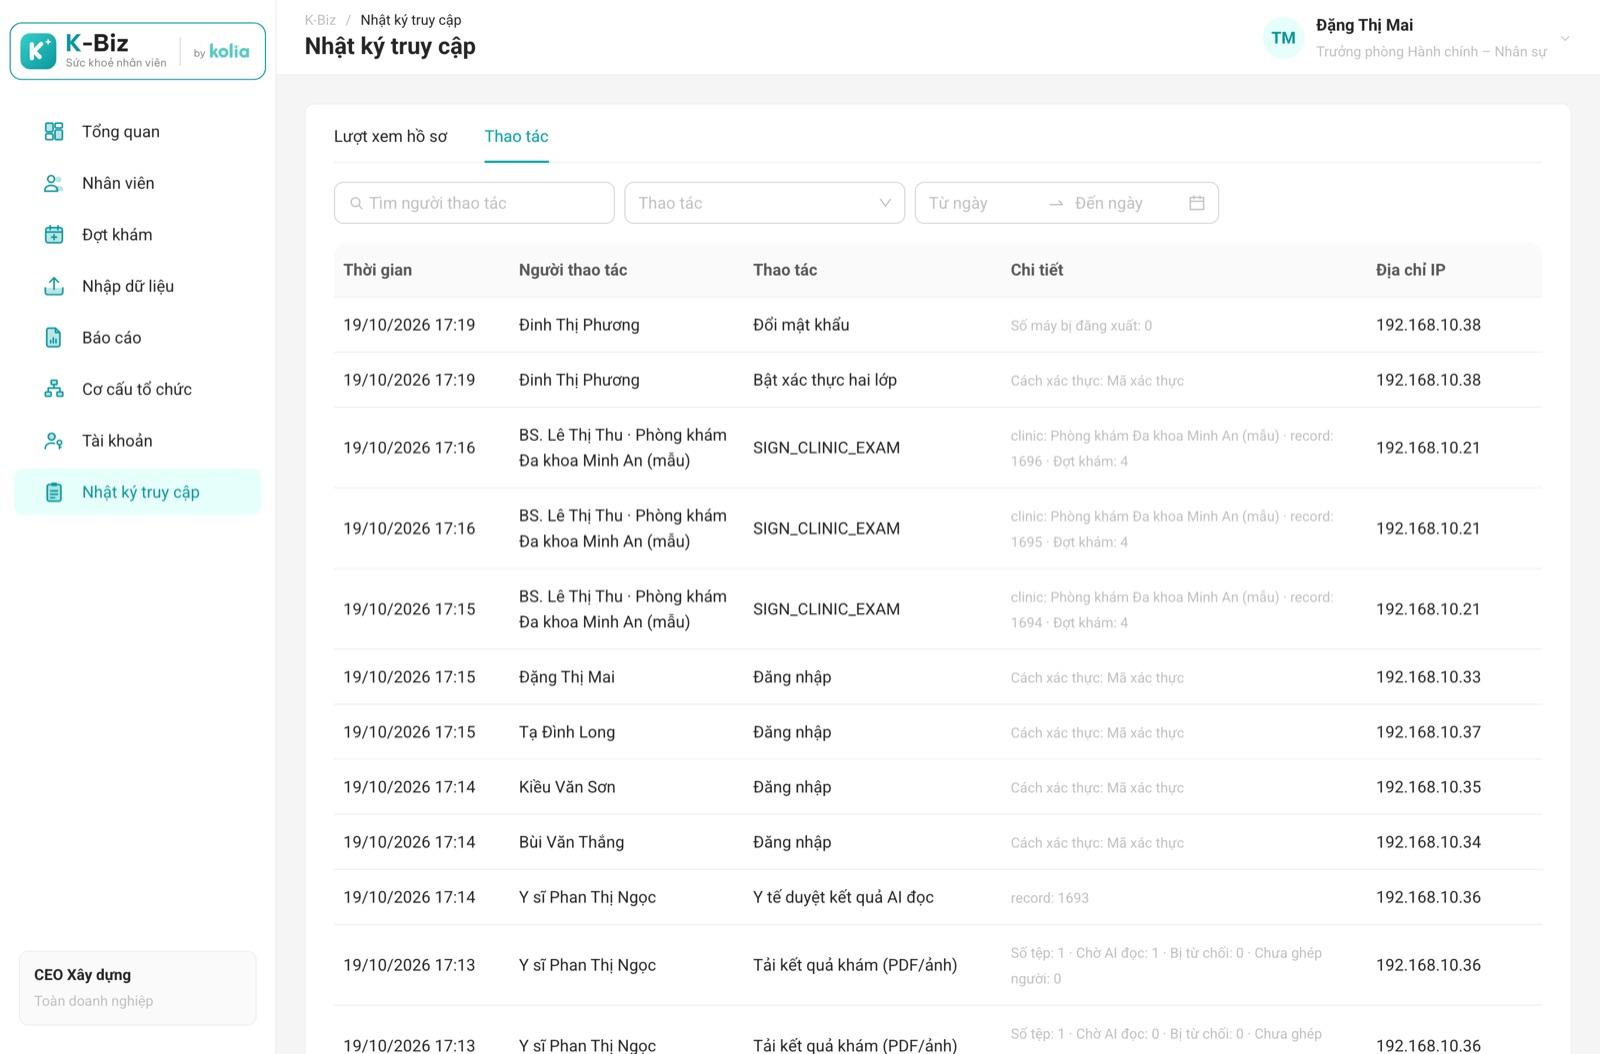Go to Báo cáo menu item
The image size is (1600, 1054).
pyautogui.click(x=138, y=337)
